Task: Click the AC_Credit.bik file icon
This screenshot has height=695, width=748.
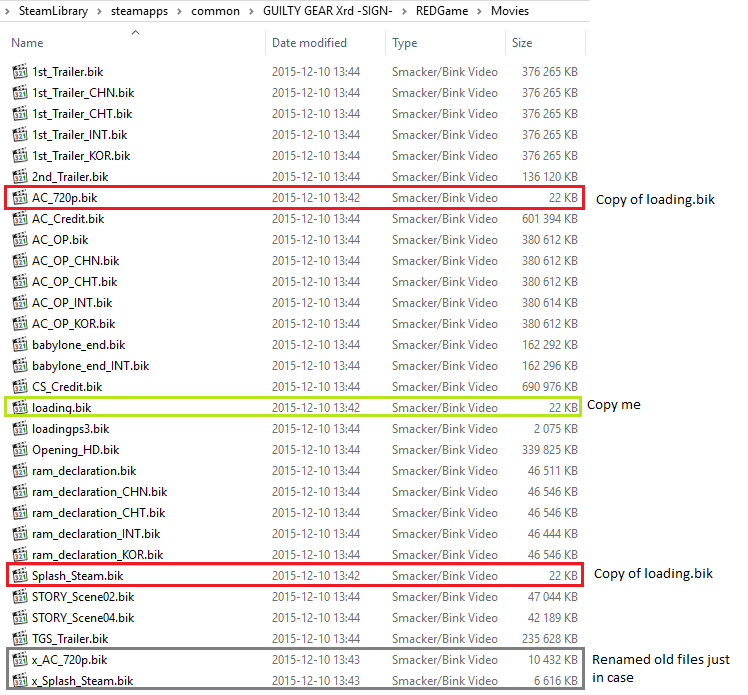Action: (x=20, y=218)
